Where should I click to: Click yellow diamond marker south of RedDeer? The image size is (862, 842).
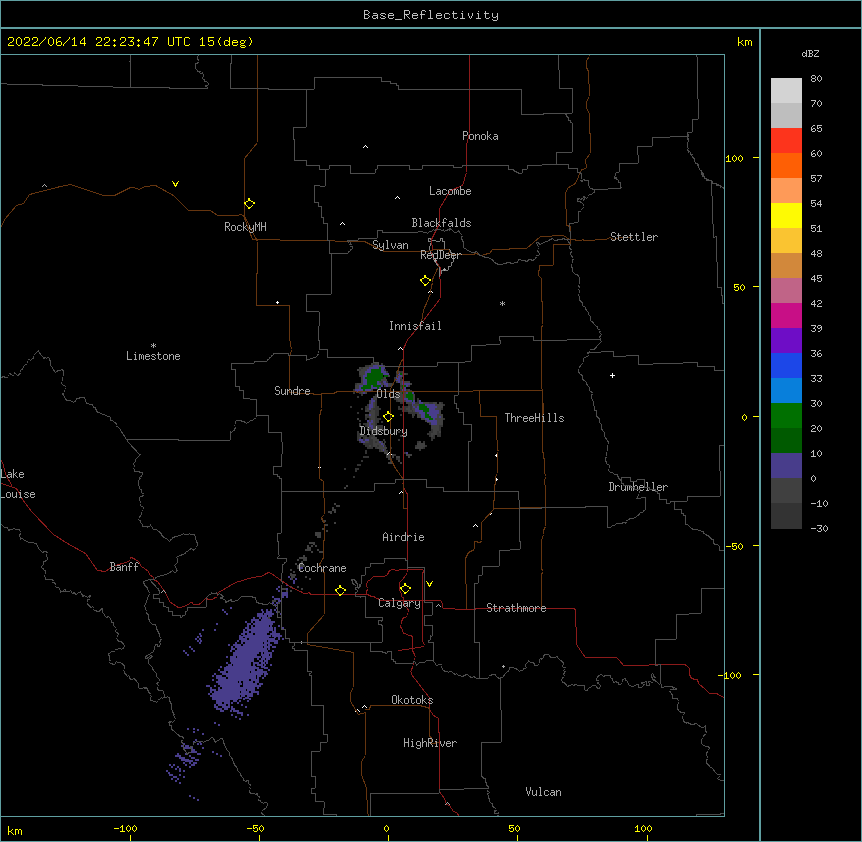pos(425,281)
